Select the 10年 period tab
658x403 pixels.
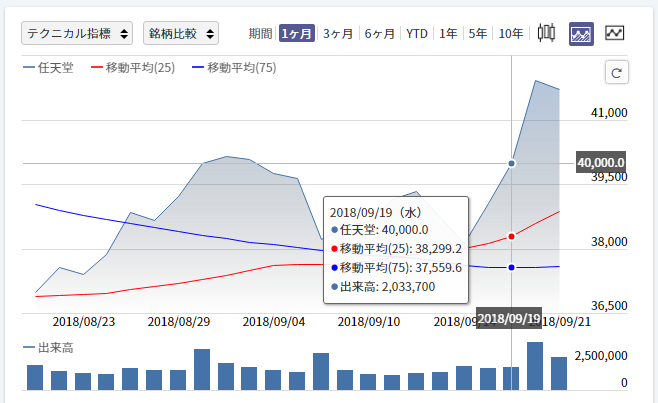[x=511, y=33]
